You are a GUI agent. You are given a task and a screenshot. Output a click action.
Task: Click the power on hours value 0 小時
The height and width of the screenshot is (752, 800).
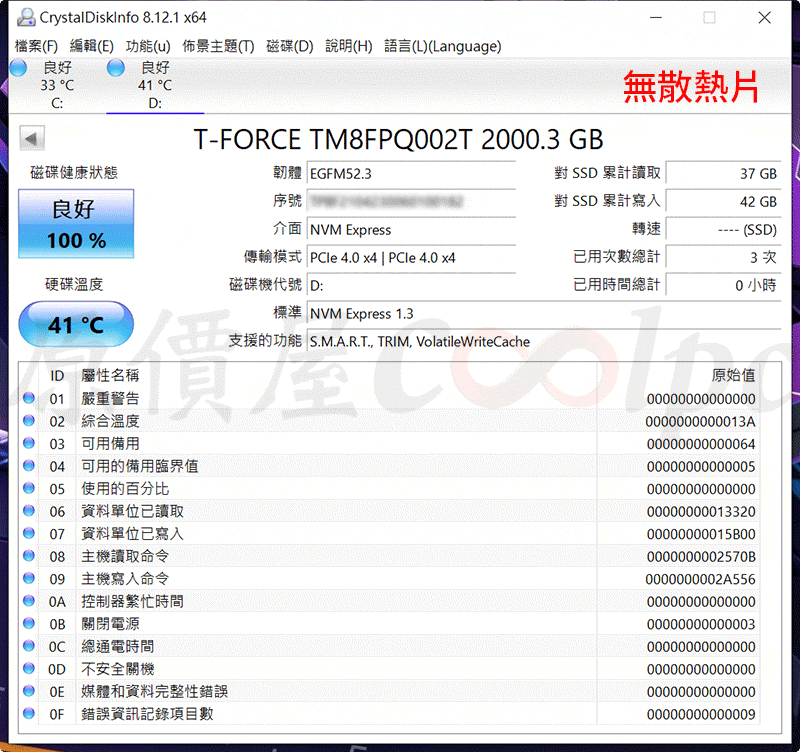pyautogui.click(x=723, y=285)
